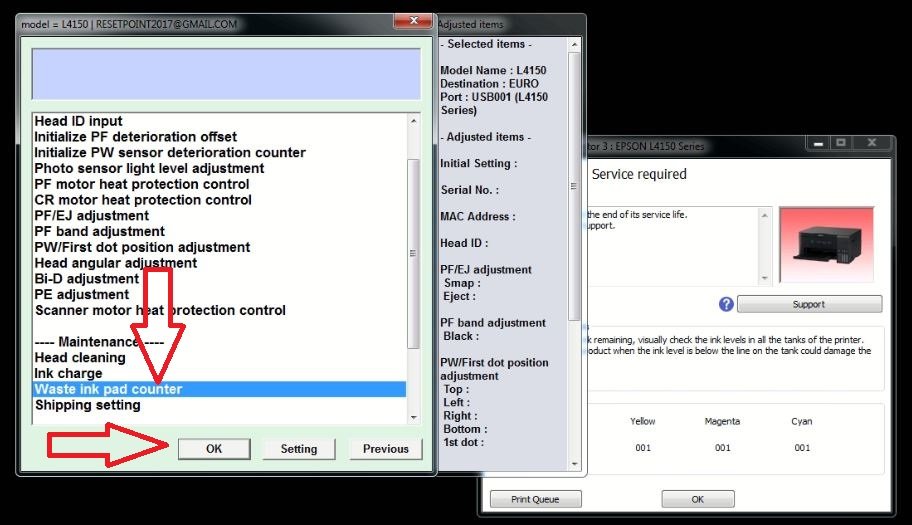Click the Yellow ink level label

tap(643, 421)
